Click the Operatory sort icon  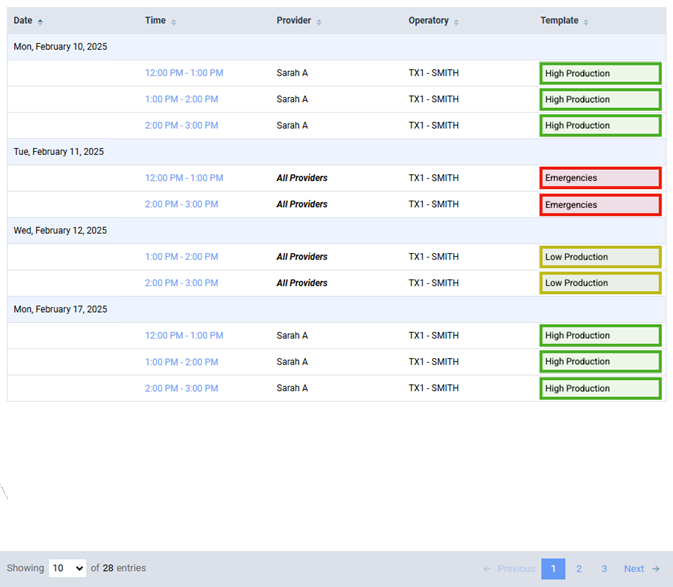click(457, 21)
